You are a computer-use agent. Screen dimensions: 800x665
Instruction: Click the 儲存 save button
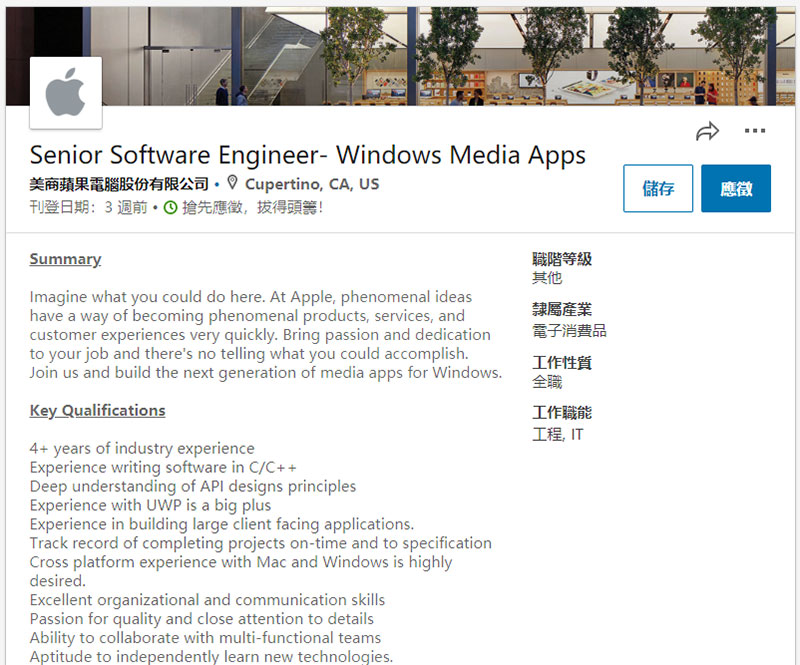click(658, 188)
